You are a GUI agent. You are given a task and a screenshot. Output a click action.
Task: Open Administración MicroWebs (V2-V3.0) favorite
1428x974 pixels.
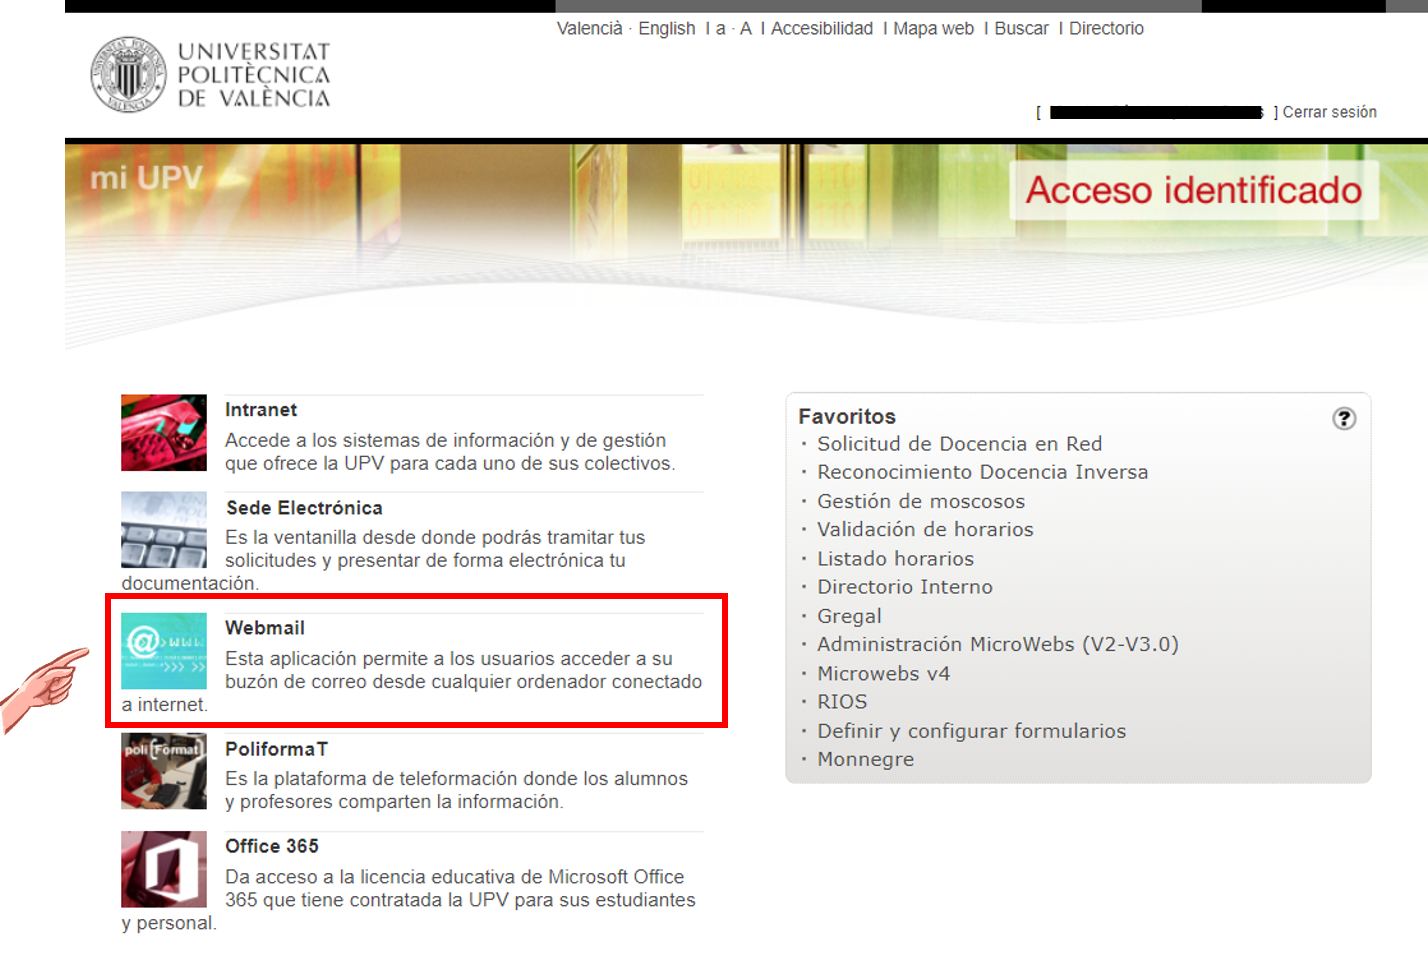click(x=997, y=645)
